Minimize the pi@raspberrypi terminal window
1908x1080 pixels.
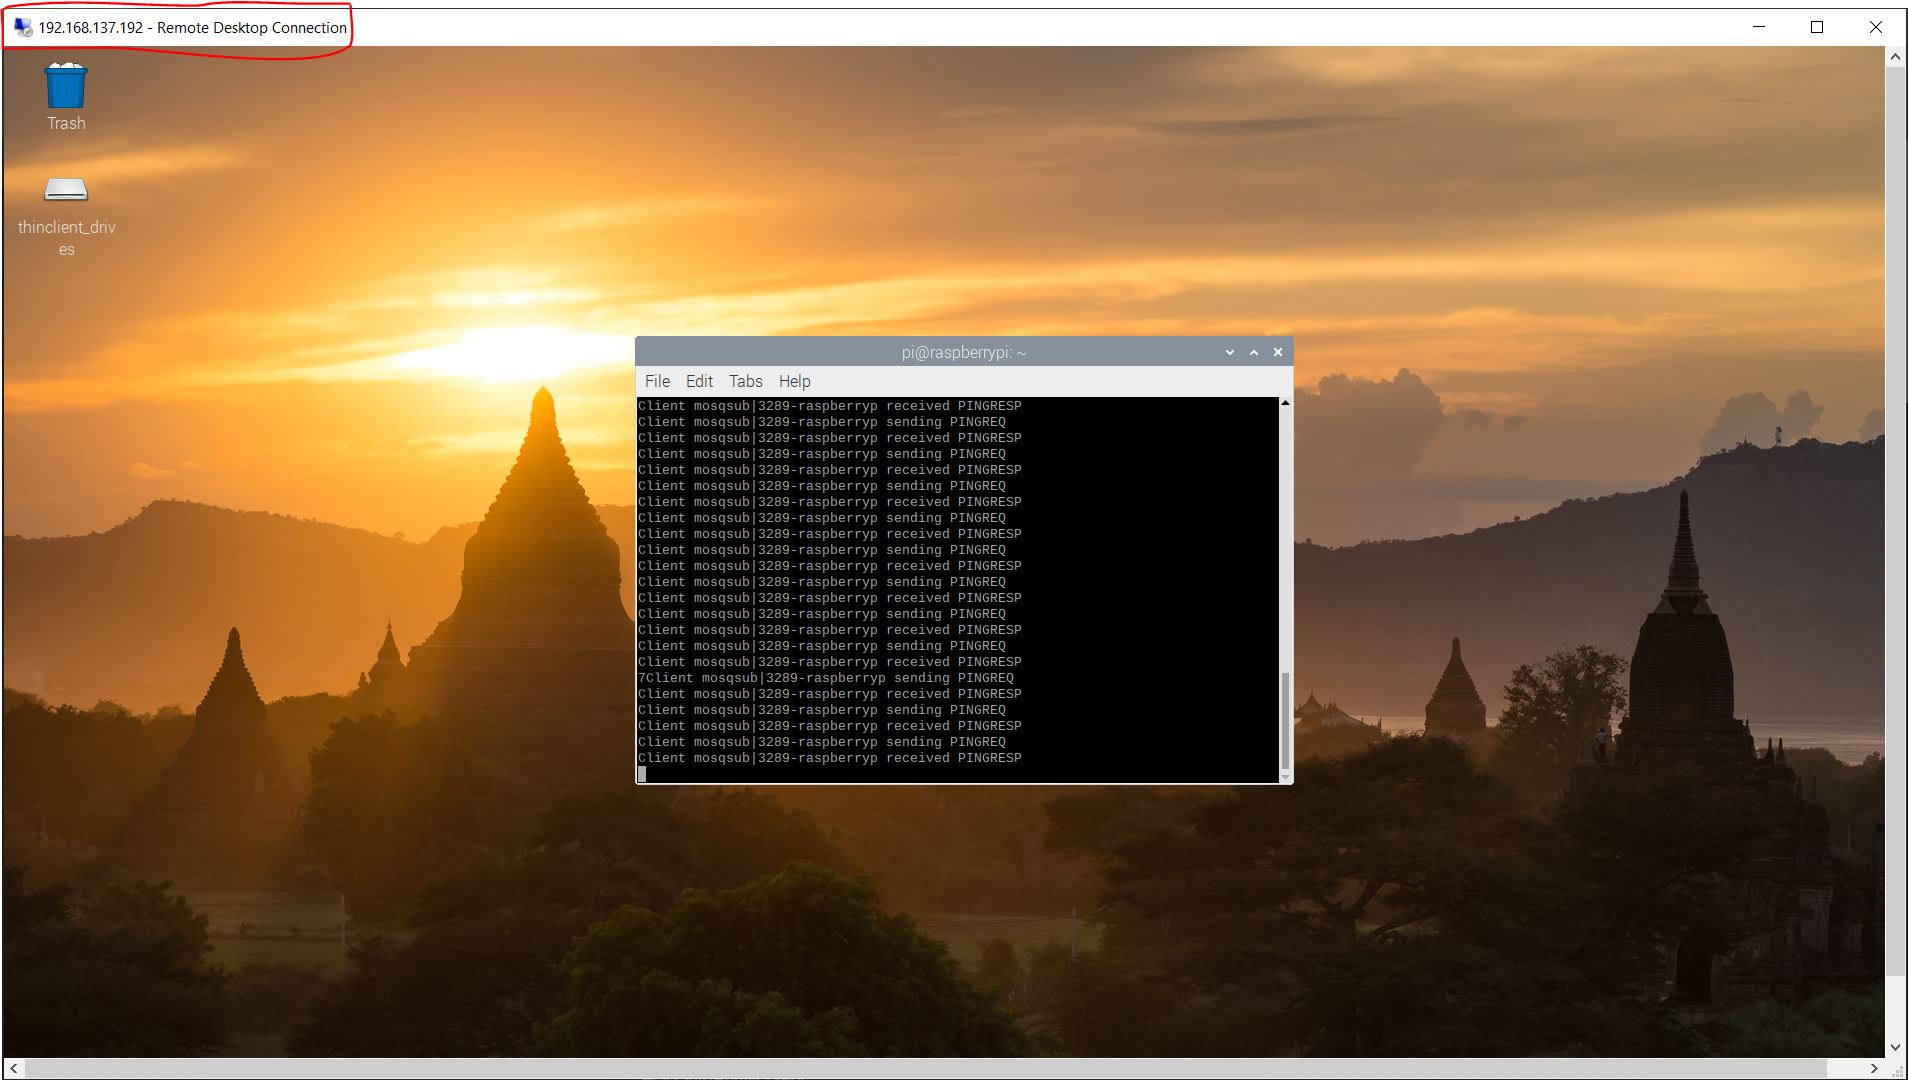tap(1230, 352)
